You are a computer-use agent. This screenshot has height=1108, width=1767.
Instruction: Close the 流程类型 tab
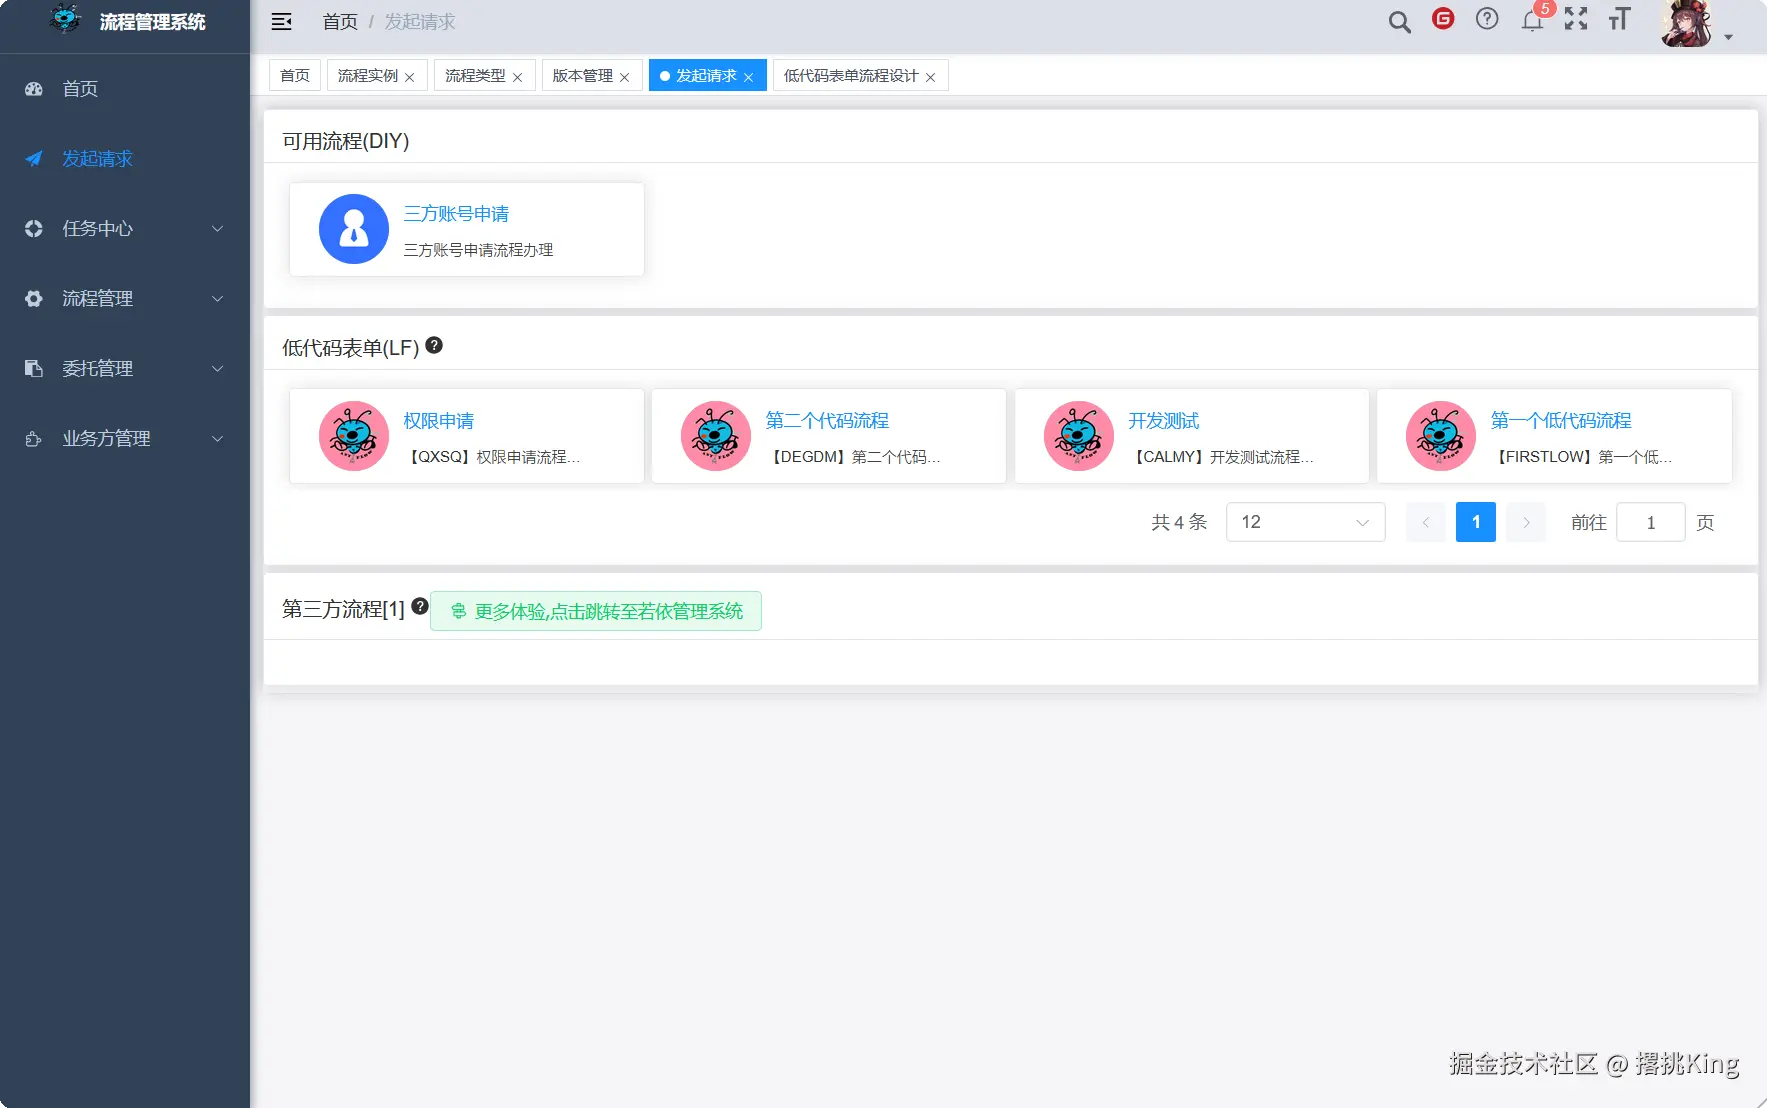(x=517, y=77)
